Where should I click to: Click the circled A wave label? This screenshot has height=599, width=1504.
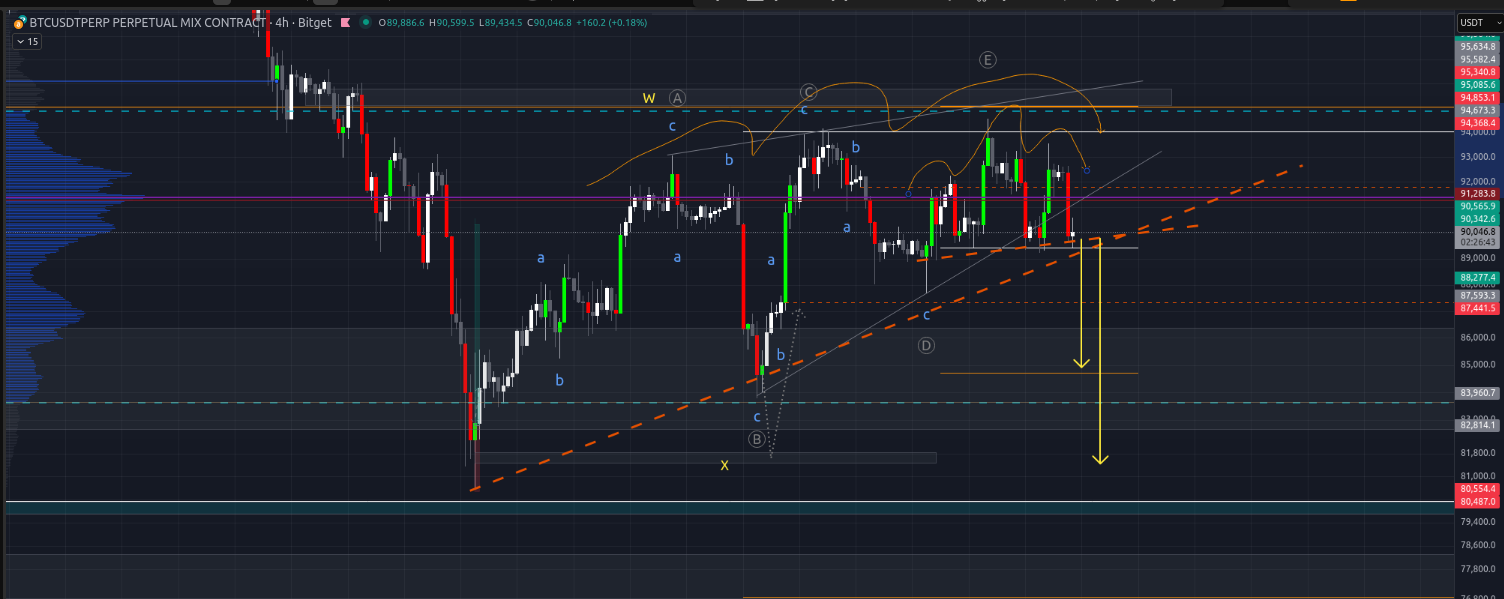click(677, 98)
